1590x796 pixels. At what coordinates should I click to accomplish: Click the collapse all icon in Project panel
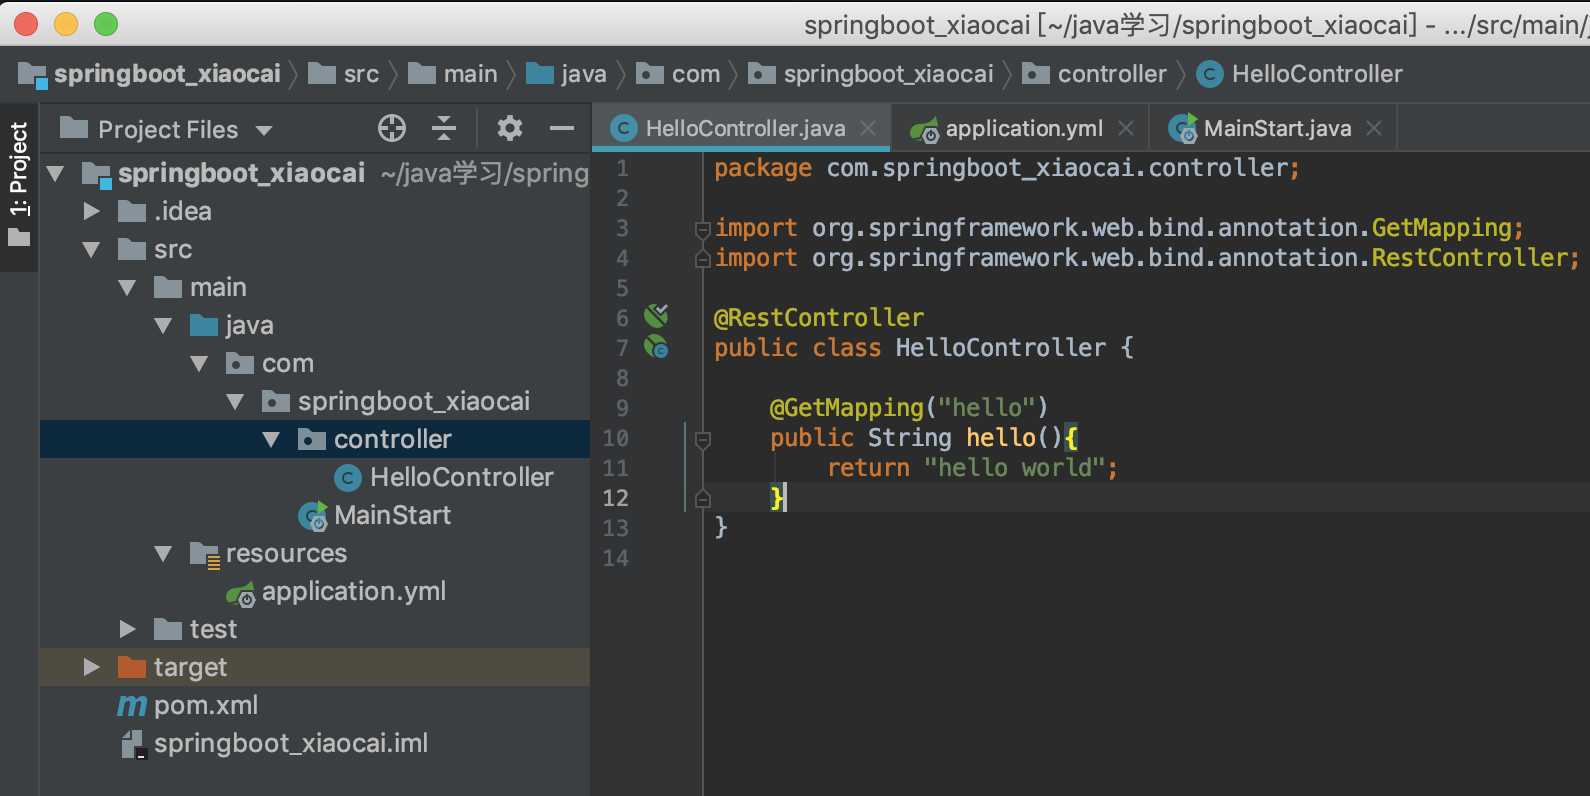coord(444,128)
